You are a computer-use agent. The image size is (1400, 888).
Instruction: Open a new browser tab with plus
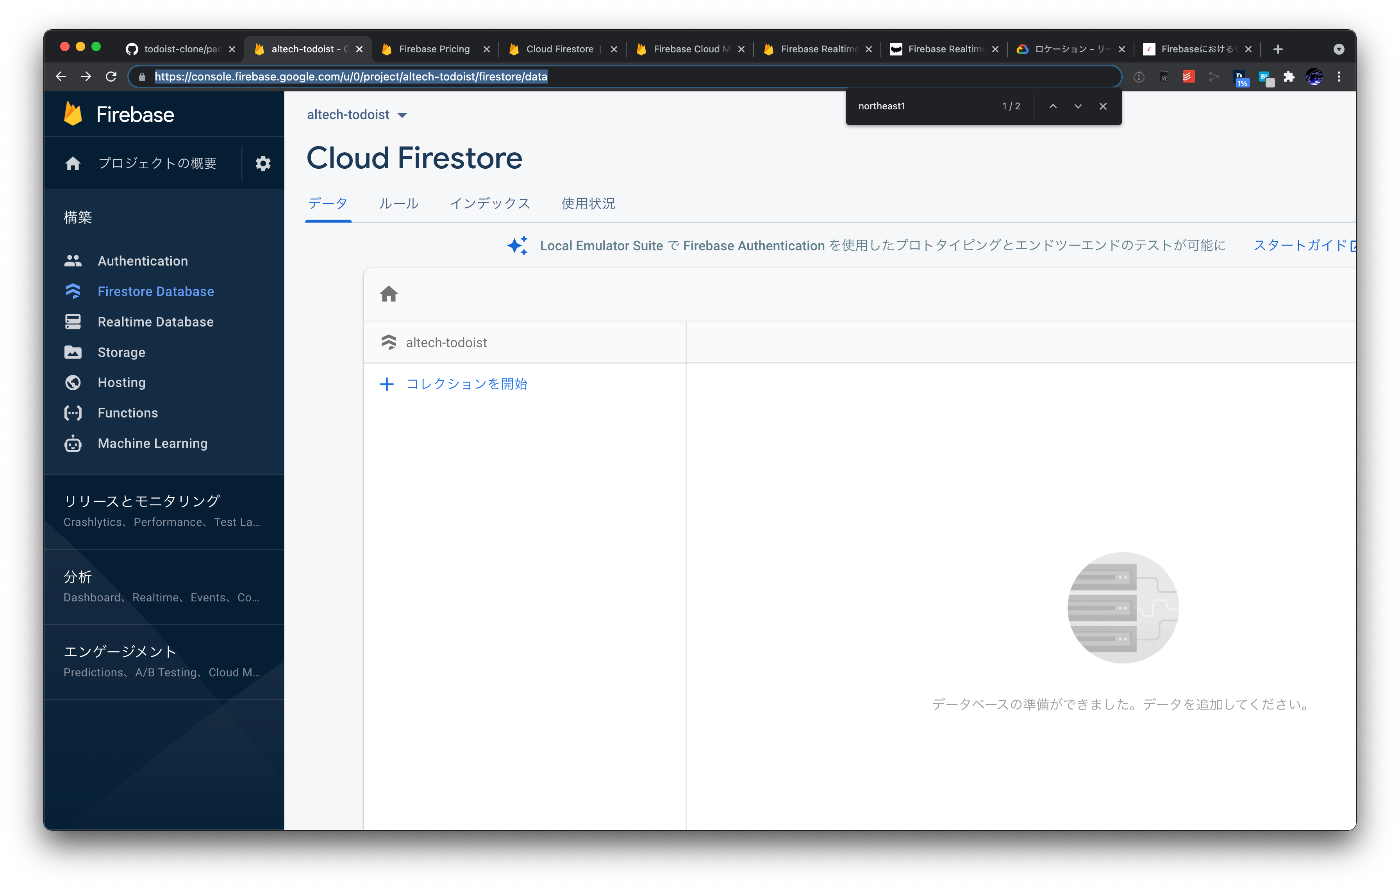pyautogui.click(x=1278, y=49)
